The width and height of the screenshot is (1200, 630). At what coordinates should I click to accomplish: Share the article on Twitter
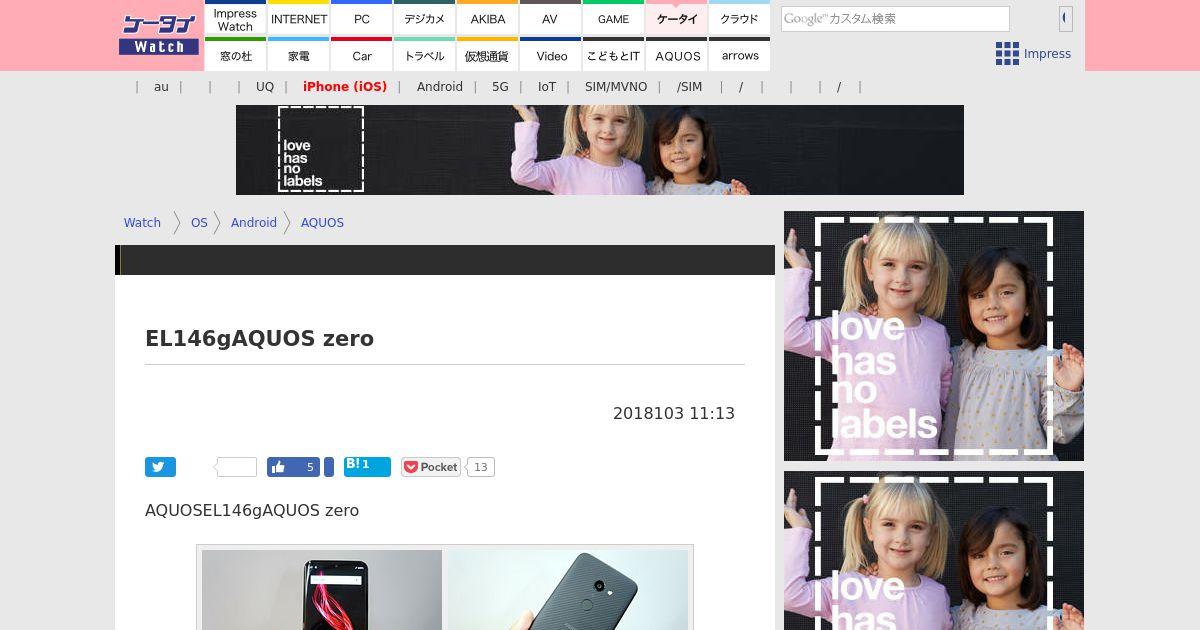pos(160,467)
